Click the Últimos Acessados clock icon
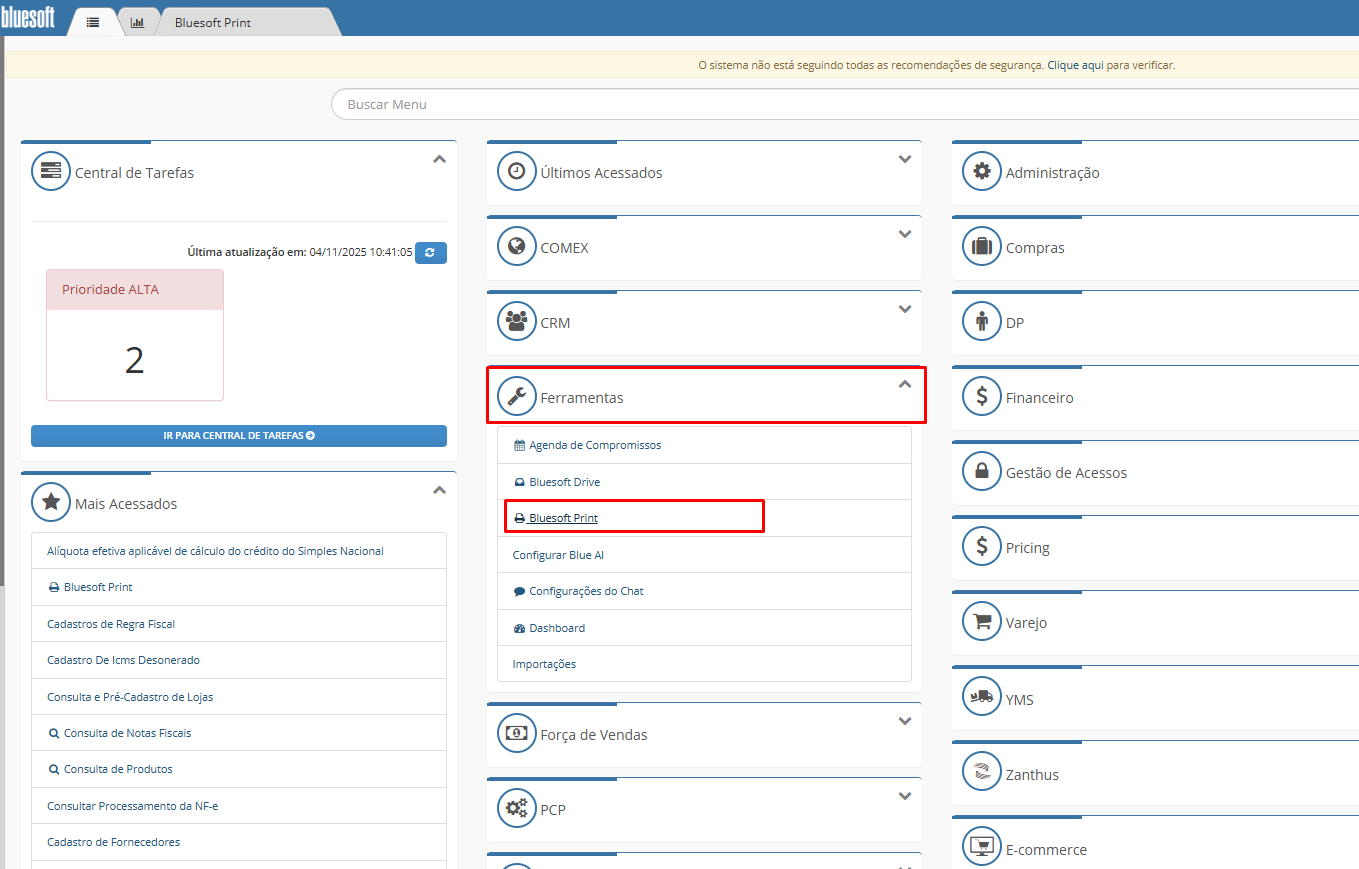This screenshot has width=1359, height=869. coord(516,172)
